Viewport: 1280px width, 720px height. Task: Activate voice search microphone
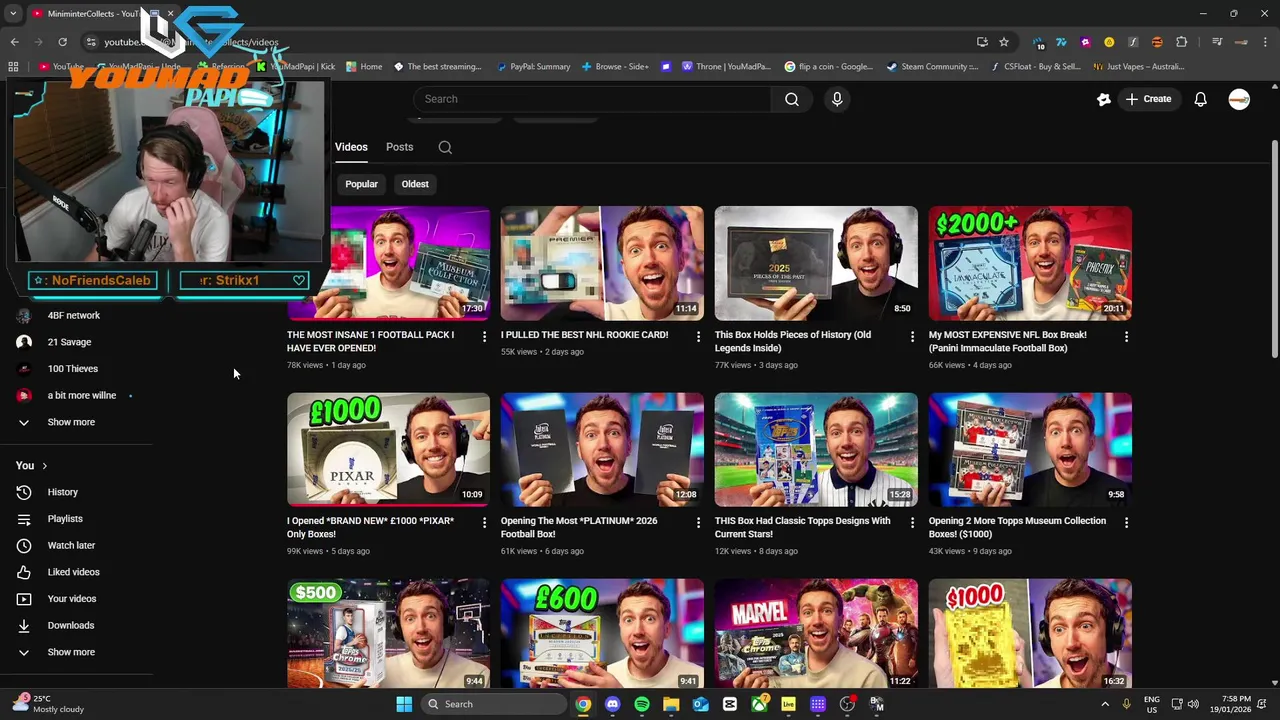[837, 99]
